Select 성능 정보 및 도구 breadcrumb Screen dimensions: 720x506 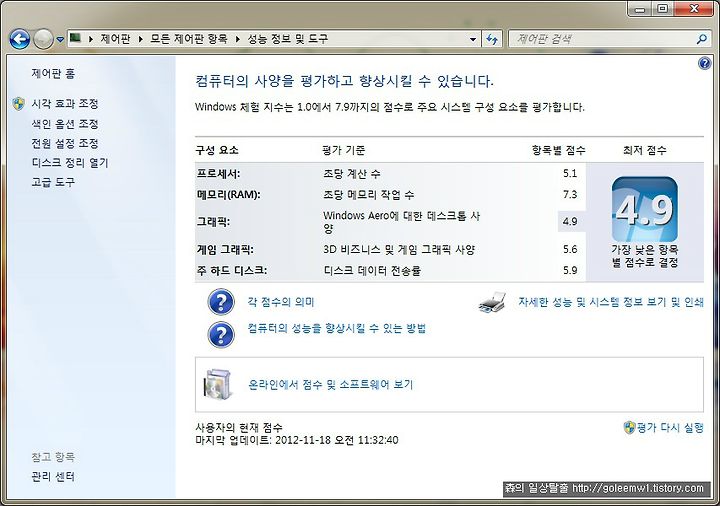click(288, 39)
